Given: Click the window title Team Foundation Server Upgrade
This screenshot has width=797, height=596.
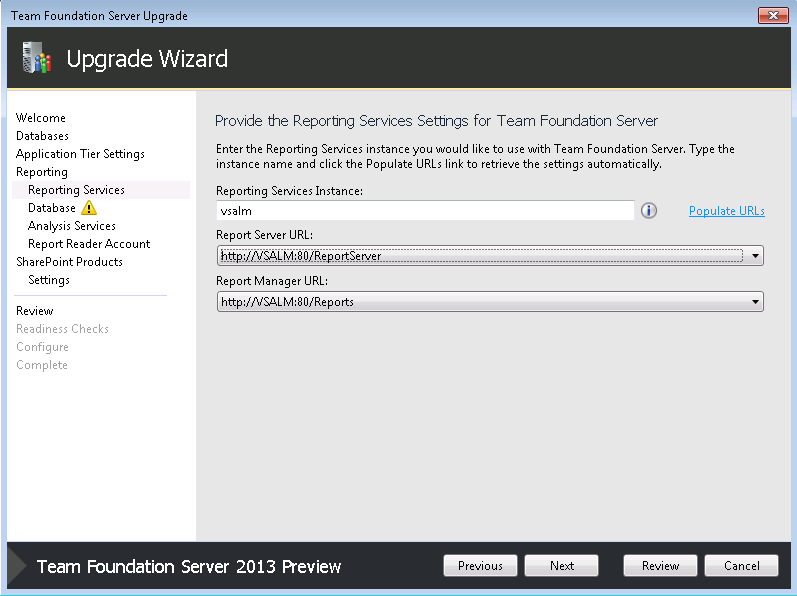Looking at the screenshot, I should [x=99, y=16].
